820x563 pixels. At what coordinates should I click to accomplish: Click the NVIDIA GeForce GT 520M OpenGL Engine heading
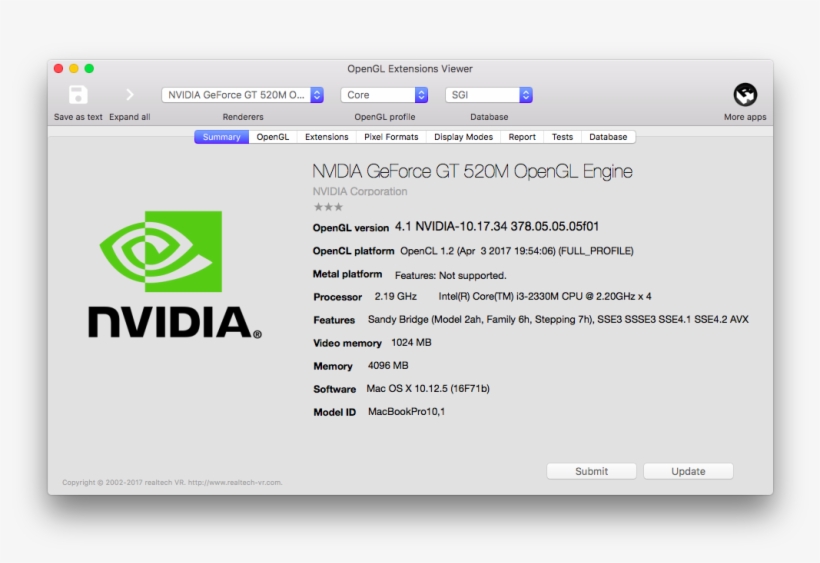pos(472,171)
